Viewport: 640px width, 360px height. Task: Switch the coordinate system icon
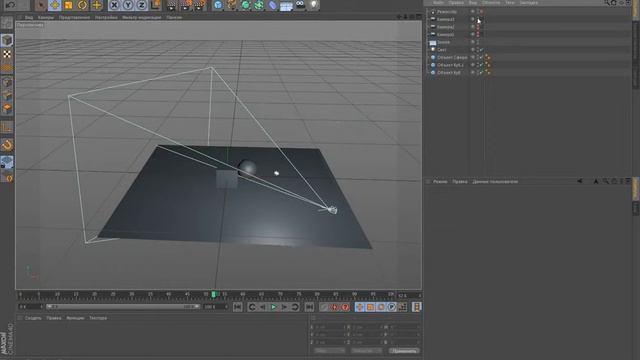(x=155, y=5)
